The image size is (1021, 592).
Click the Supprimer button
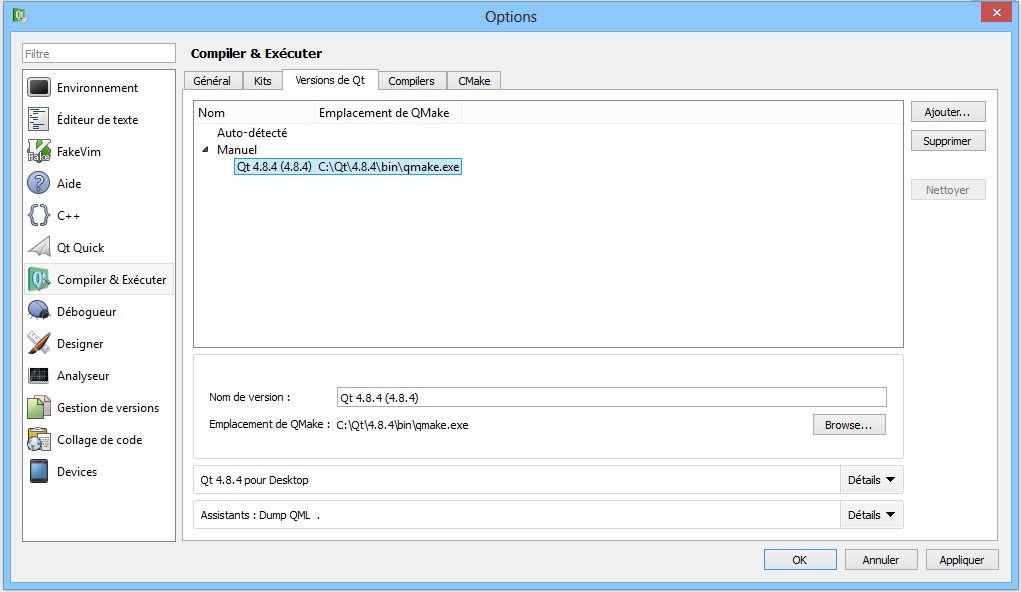tap(947, 141)
